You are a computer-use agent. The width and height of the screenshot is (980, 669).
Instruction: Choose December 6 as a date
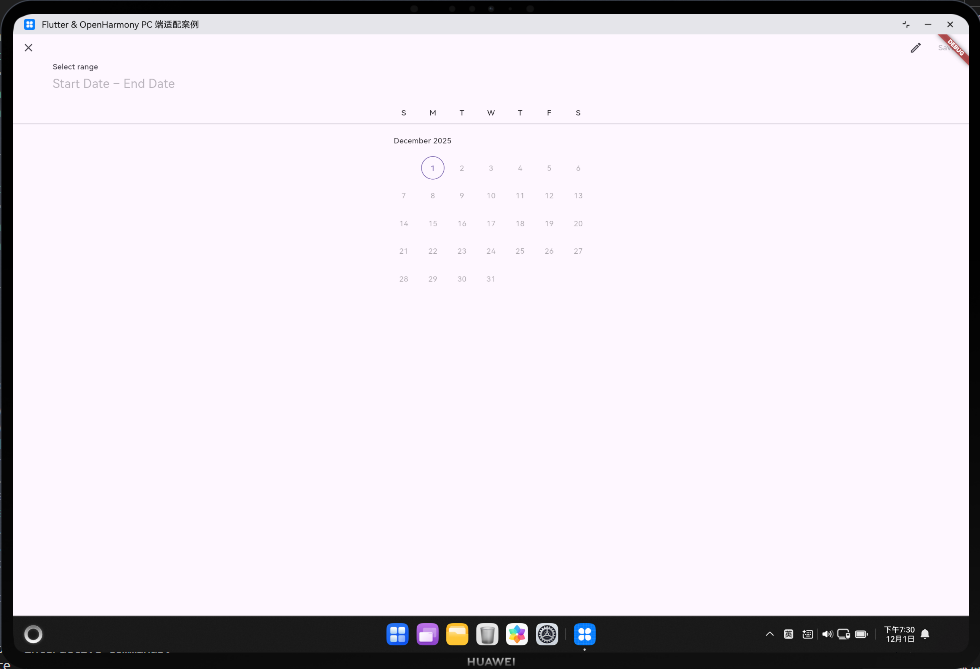[x=578, y=168]
